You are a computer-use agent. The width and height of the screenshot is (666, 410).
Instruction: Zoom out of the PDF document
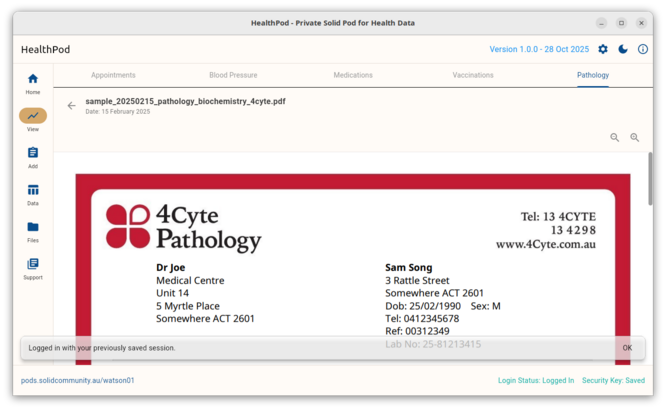click(x=615, y=137)
